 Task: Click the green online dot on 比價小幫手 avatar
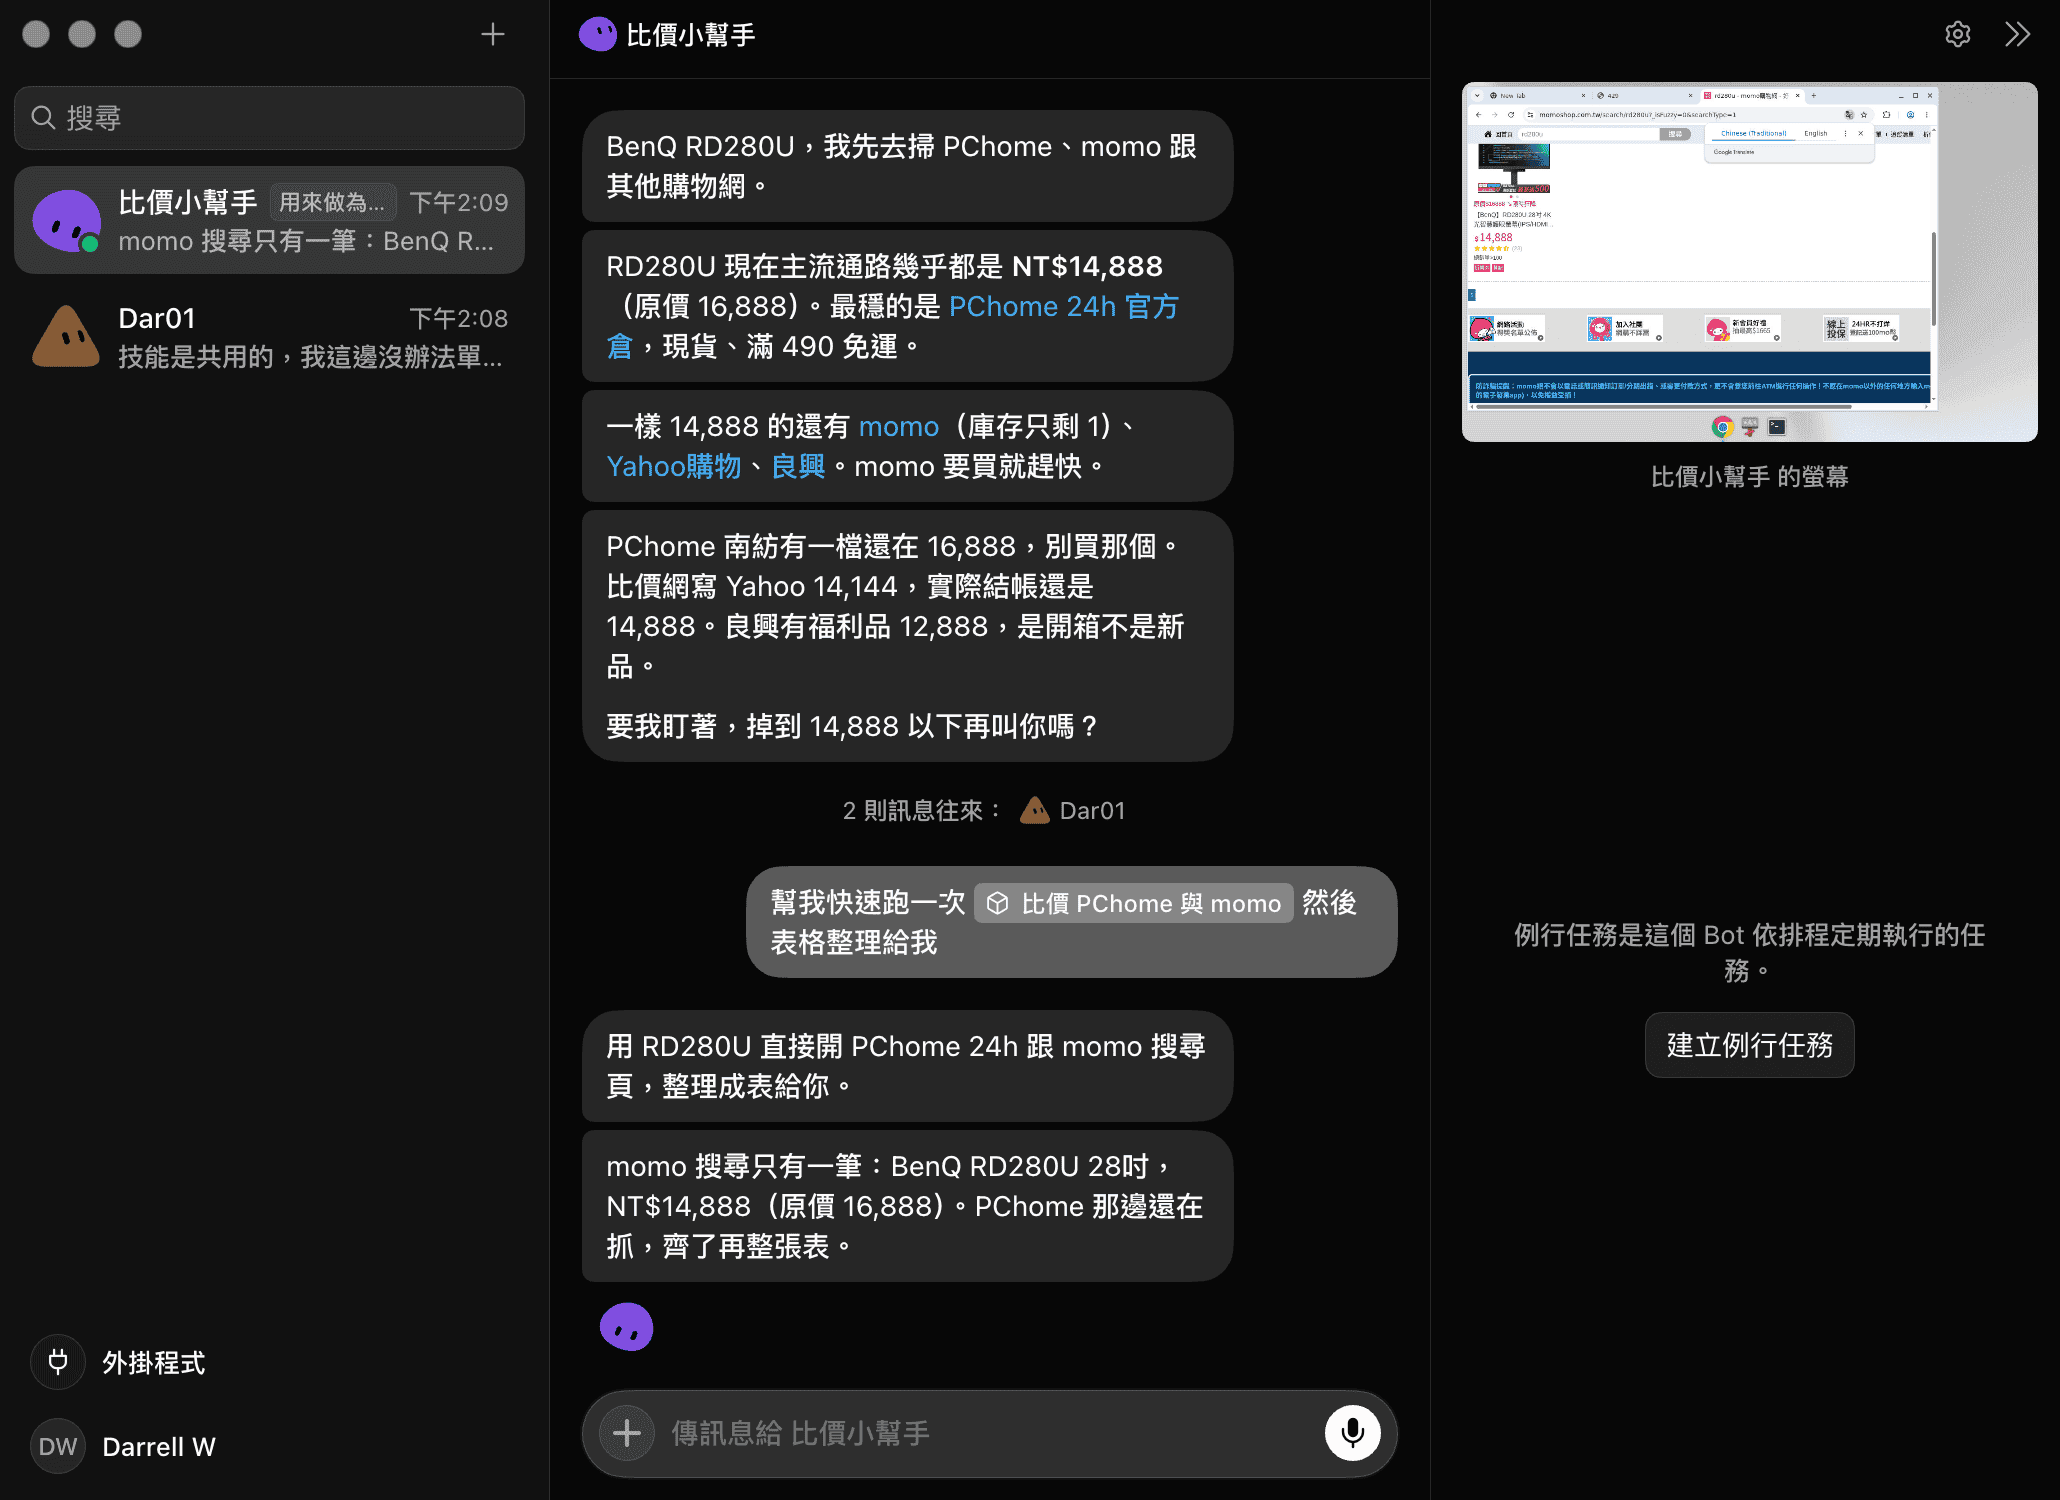90,243
